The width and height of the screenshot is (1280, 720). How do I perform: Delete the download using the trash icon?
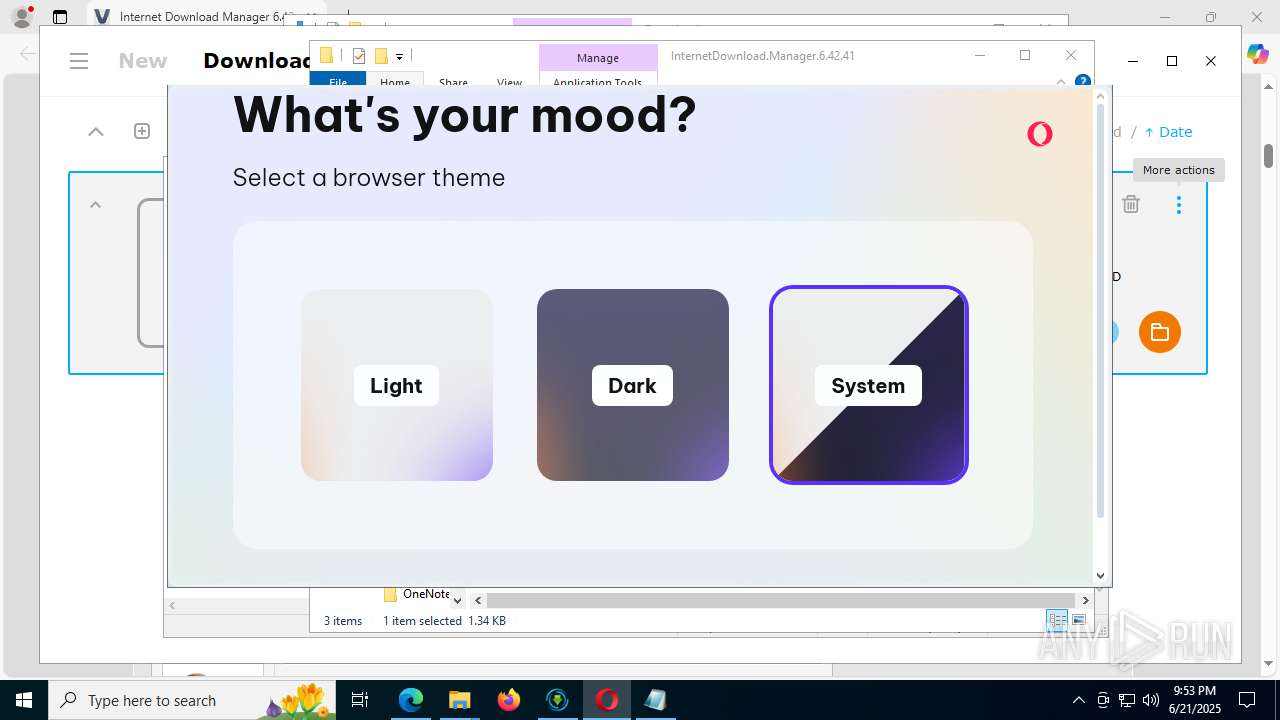[1131, 204]
